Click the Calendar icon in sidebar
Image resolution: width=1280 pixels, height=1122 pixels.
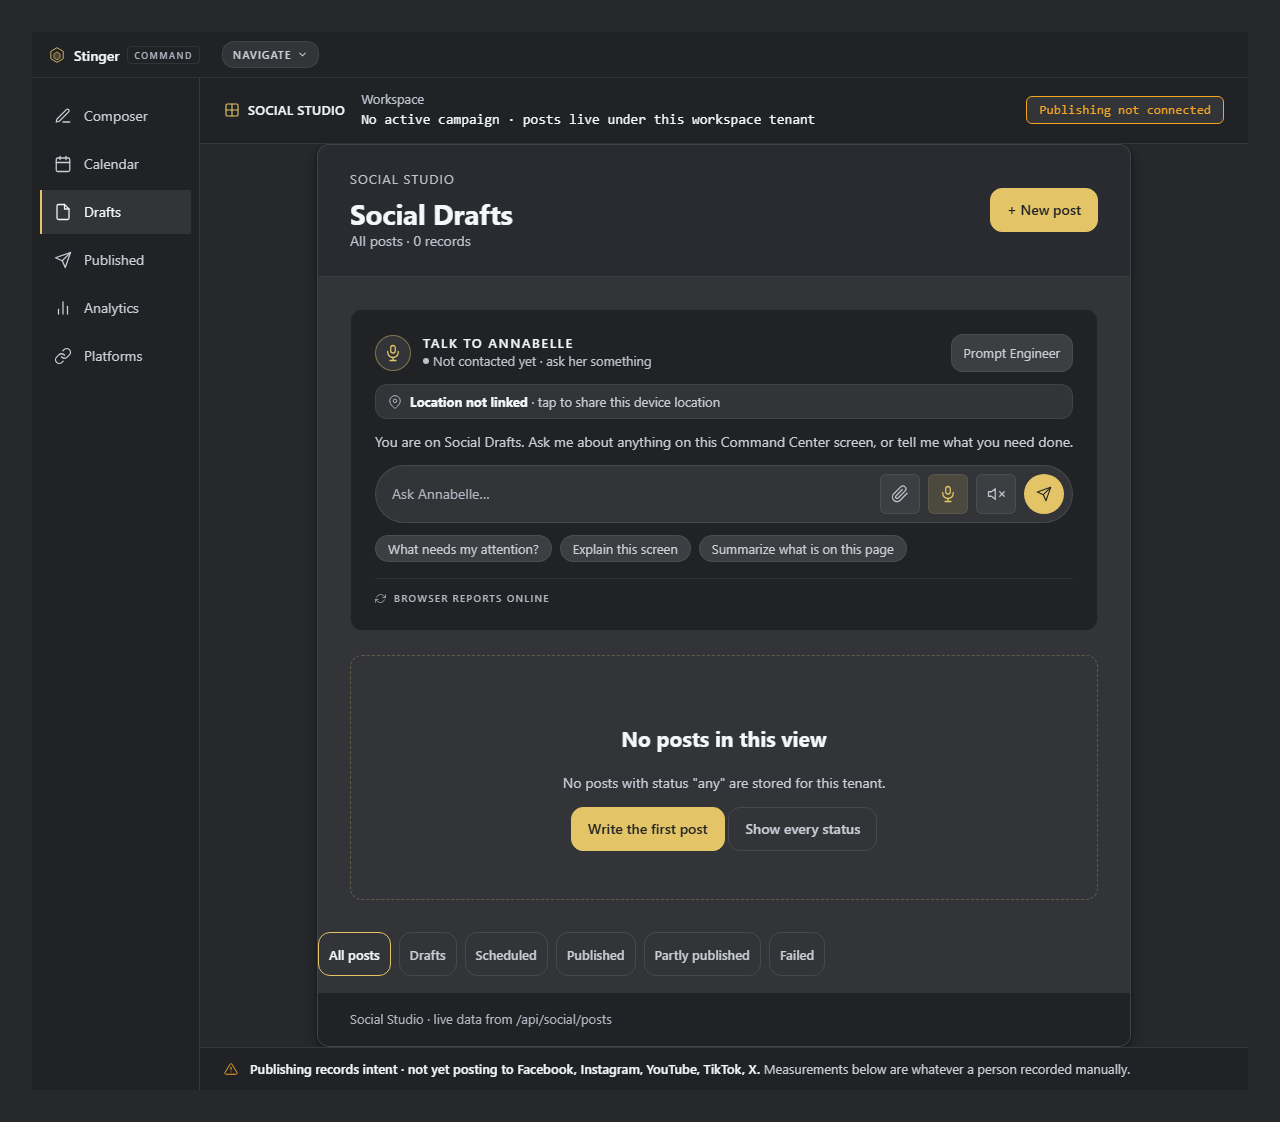coord(63,164)
